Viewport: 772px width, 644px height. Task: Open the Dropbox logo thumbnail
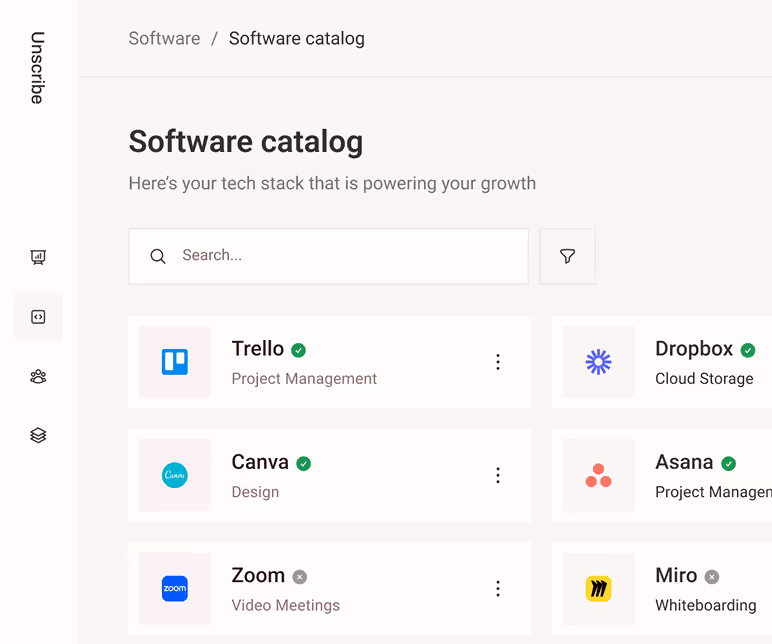[599, 362]
